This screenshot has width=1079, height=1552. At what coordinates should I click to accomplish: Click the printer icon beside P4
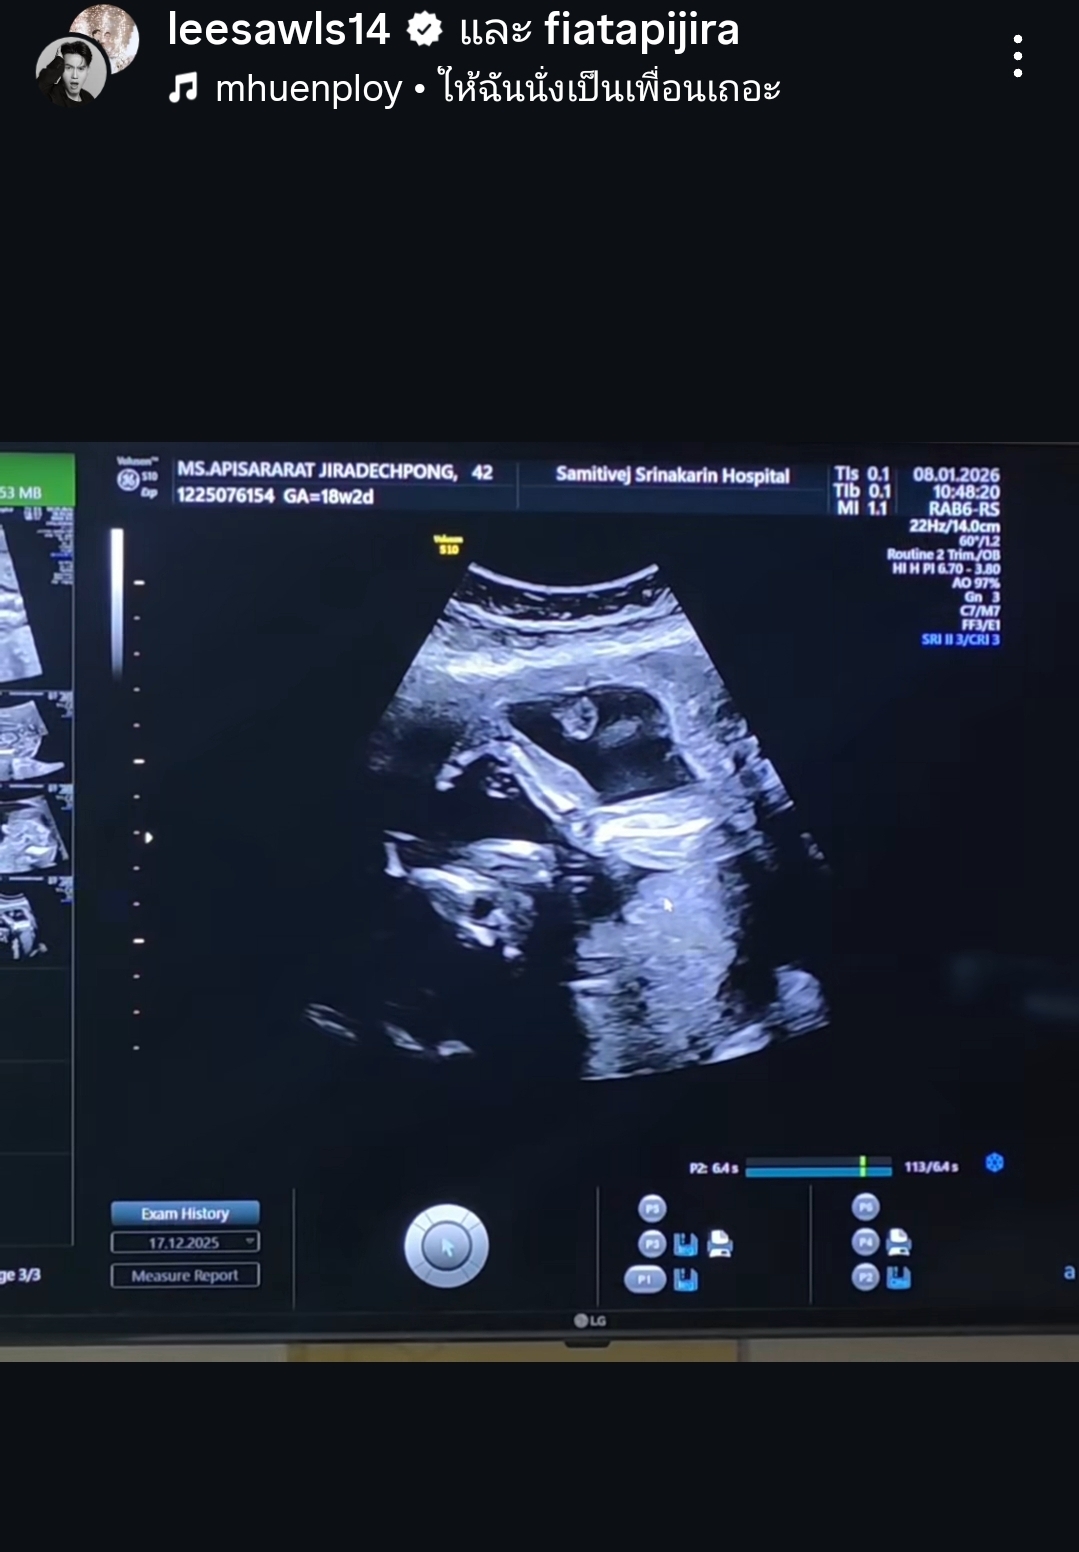pos(898,1241)
